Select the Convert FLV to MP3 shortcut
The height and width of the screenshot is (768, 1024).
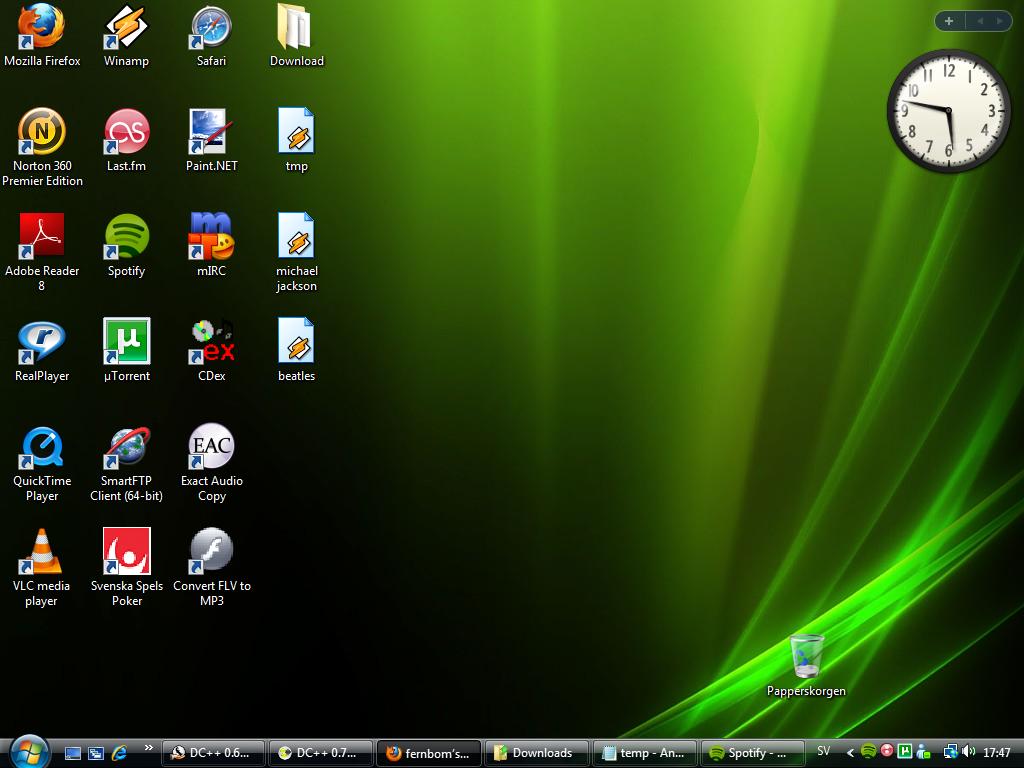211,568
